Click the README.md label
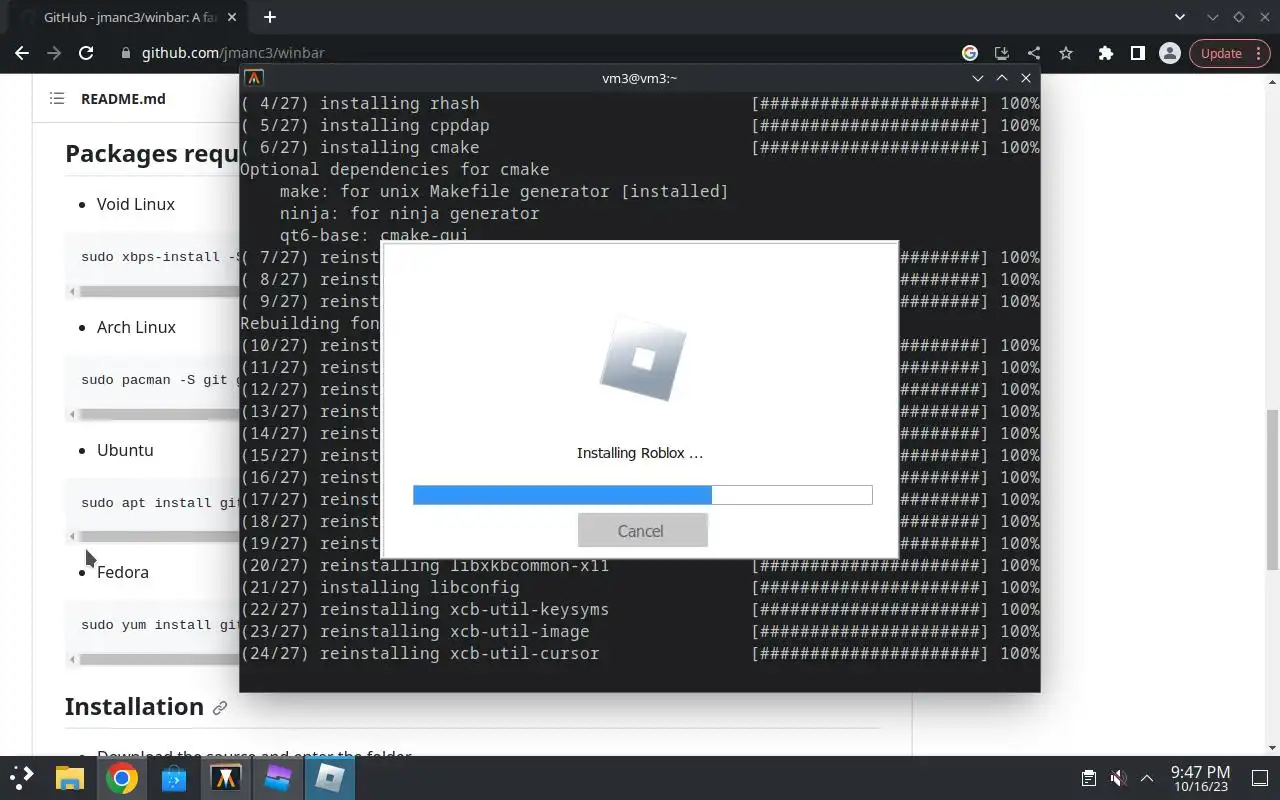The height and width of the screenshot is (800, 1280). click(123, 98)
